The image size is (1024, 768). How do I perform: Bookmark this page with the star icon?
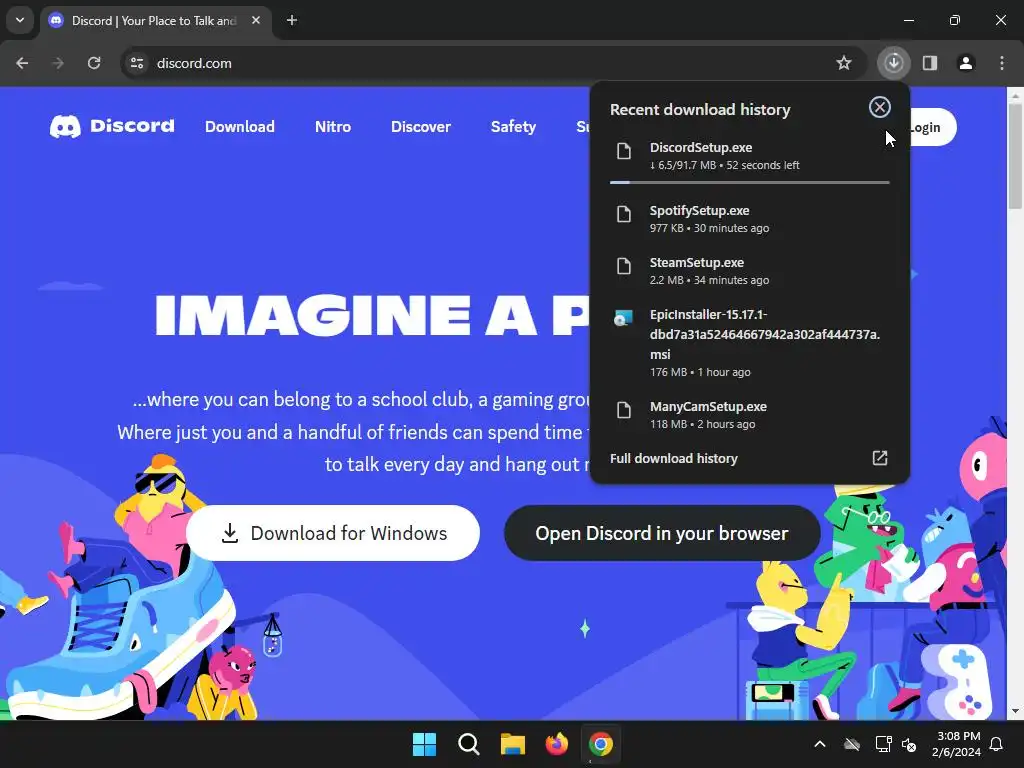844,63
